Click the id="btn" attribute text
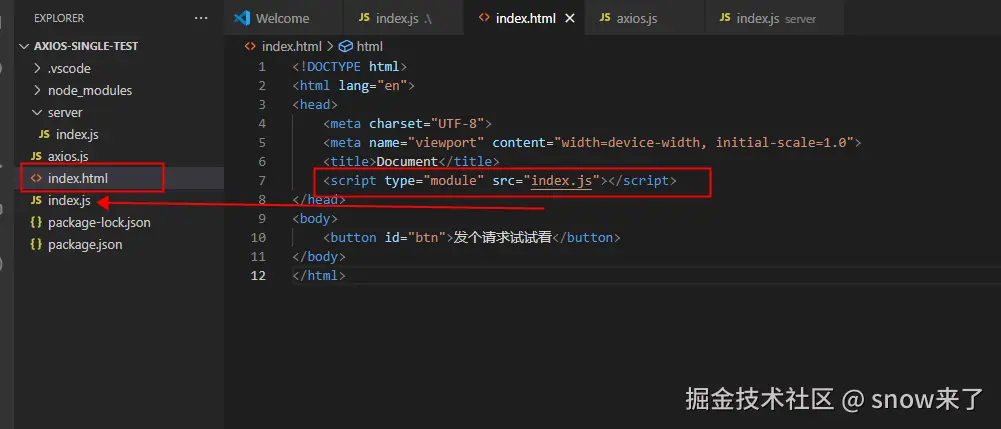 tap(415, 237)
